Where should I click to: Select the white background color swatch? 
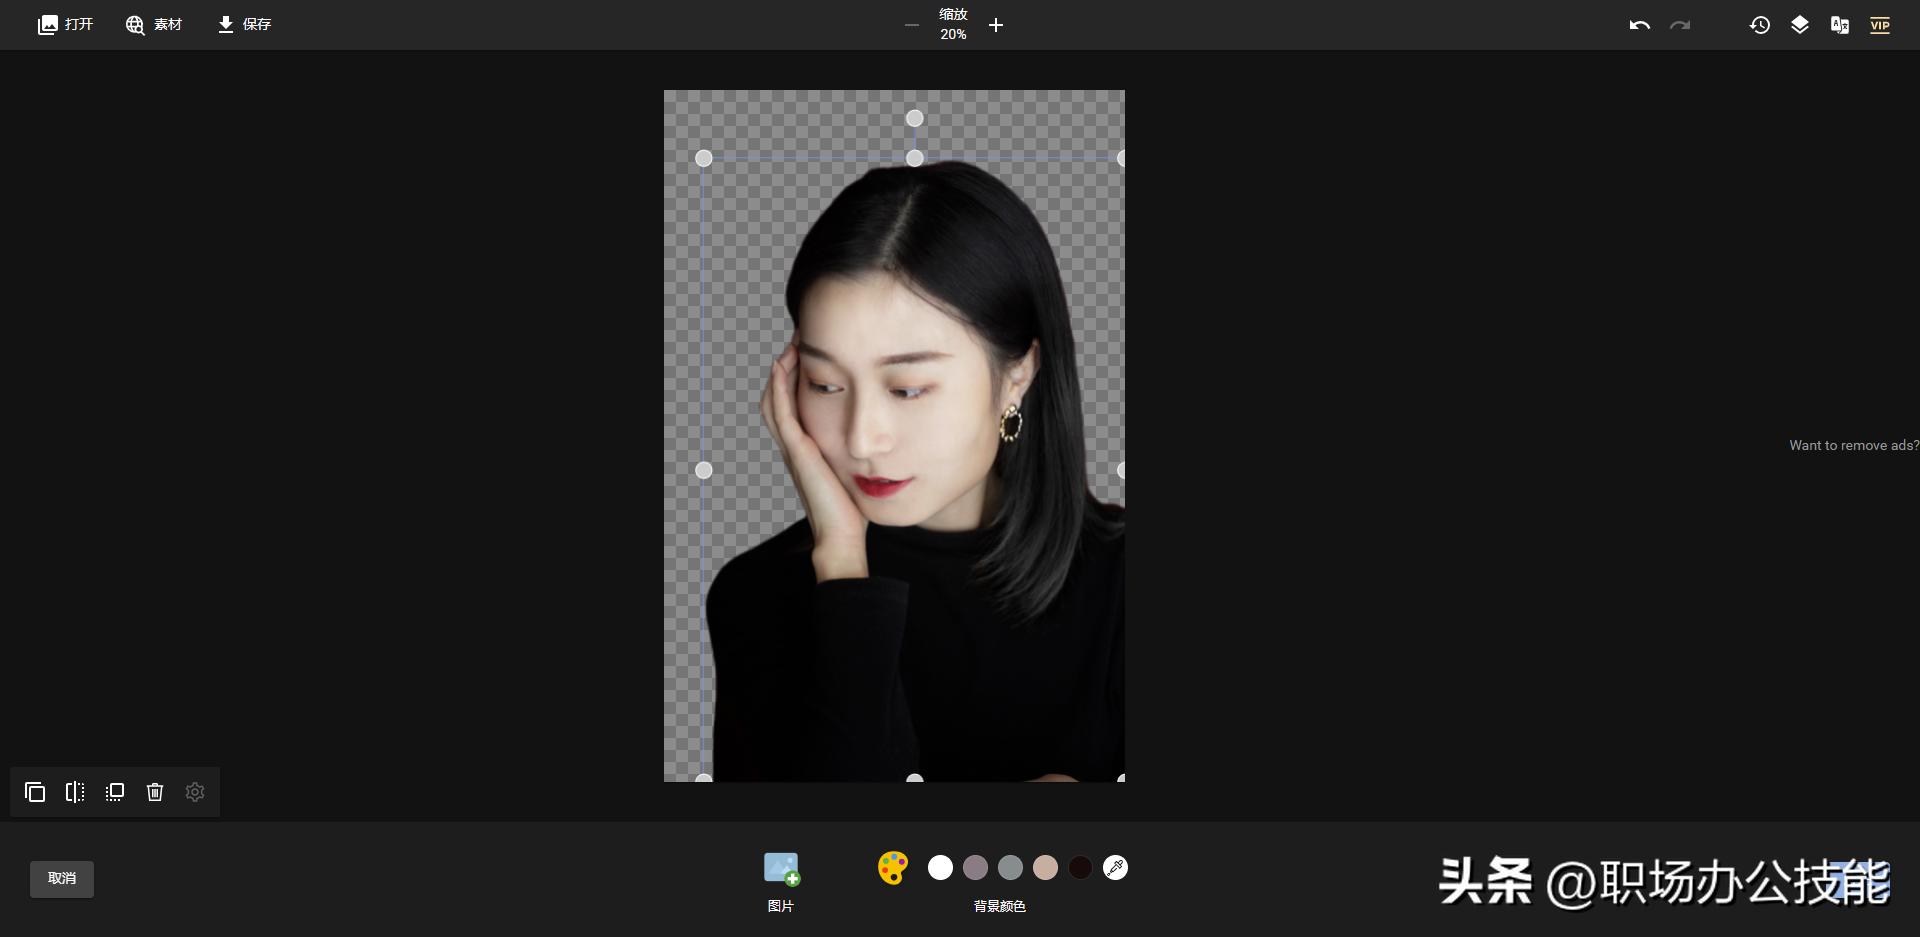tap(940, 868)
